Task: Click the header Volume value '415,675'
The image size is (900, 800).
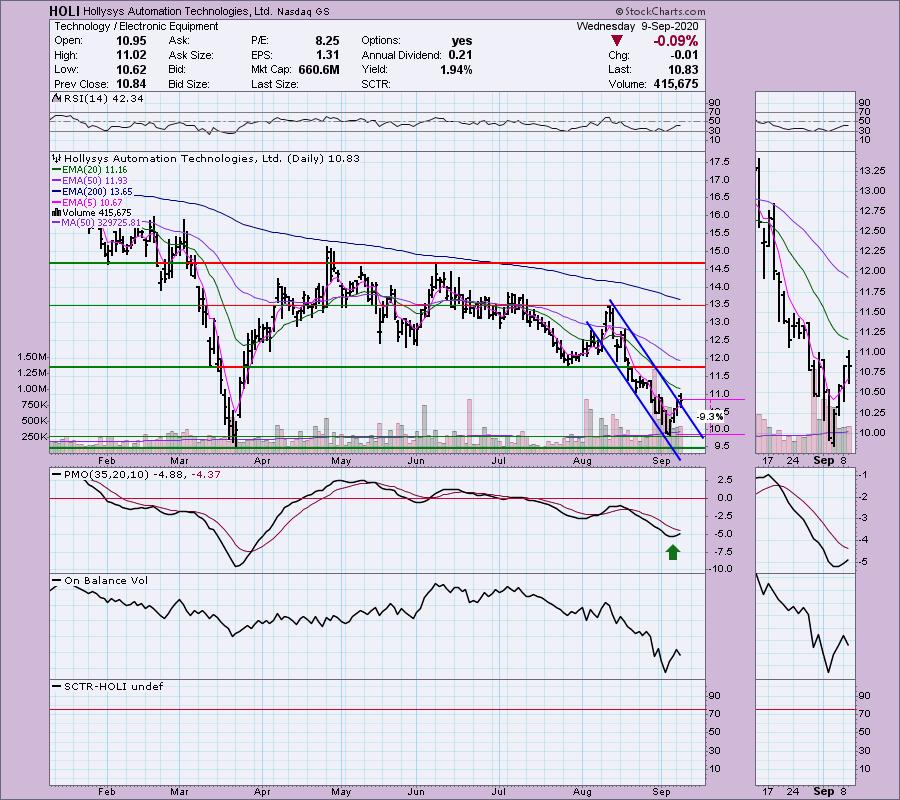Action: pyautogui.click(x=676, y=84)
